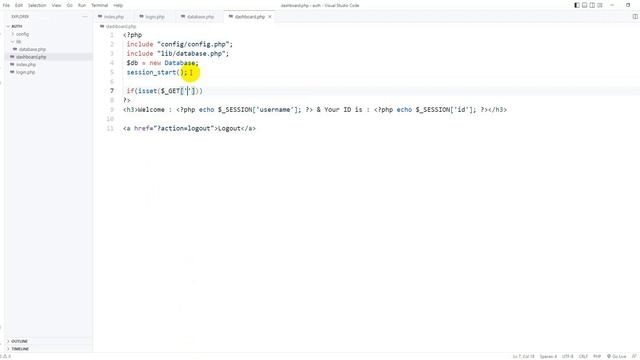This screenshot has height=360, width=640.
Task: Click the opening <?php tag on line 1
Action: (x=133, y=35)
